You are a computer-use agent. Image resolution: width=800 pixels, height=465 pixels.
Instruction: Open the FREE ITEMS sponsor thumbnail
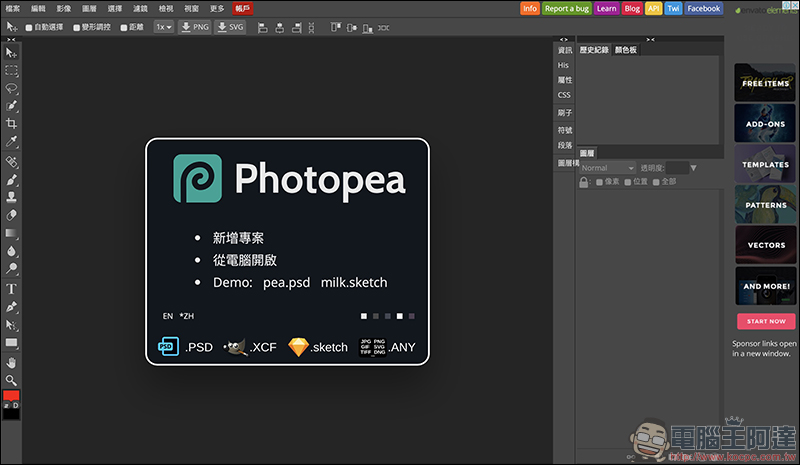tap(765, 83)
